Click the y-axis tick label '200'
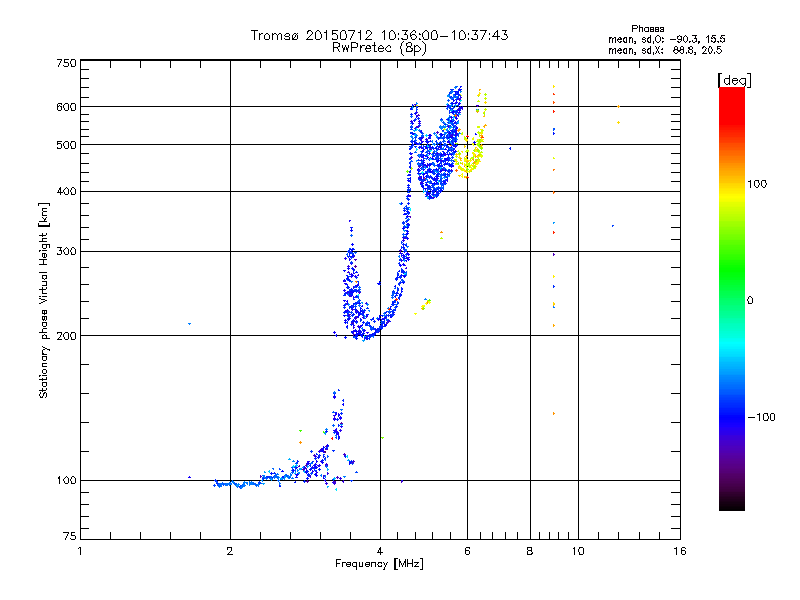The height and width of the screenshot is (600, 800). tap(66, 336)
